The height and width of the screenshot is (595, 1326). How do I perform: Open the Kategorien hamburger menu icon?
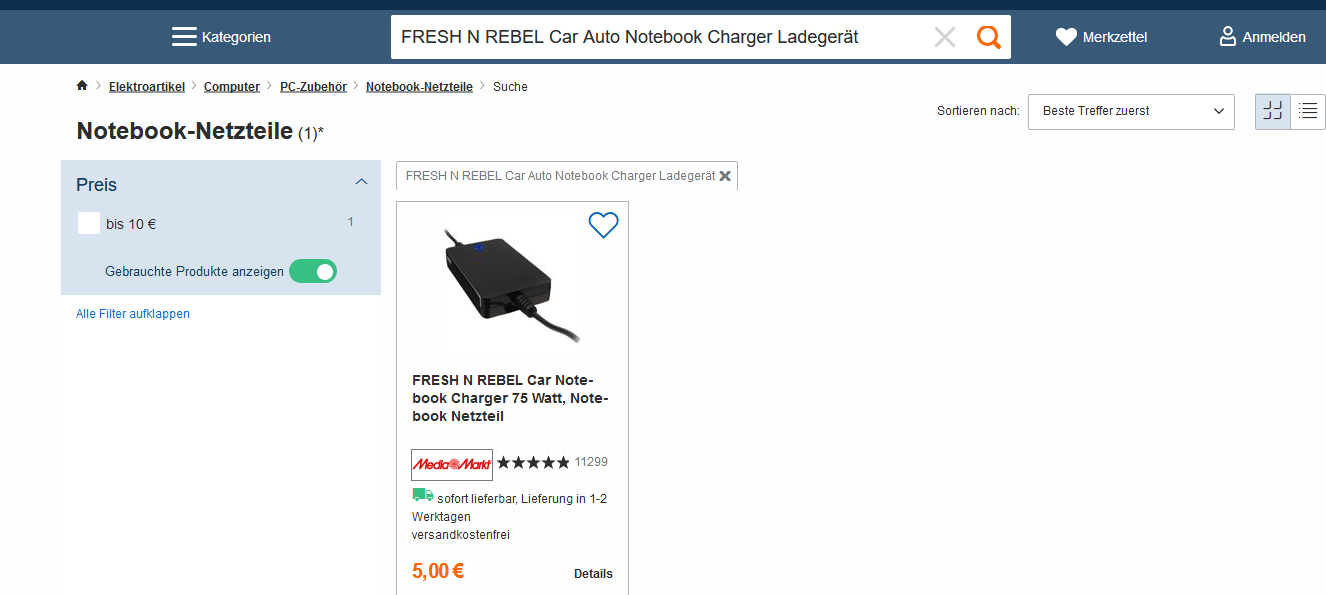tap(184, 37)
